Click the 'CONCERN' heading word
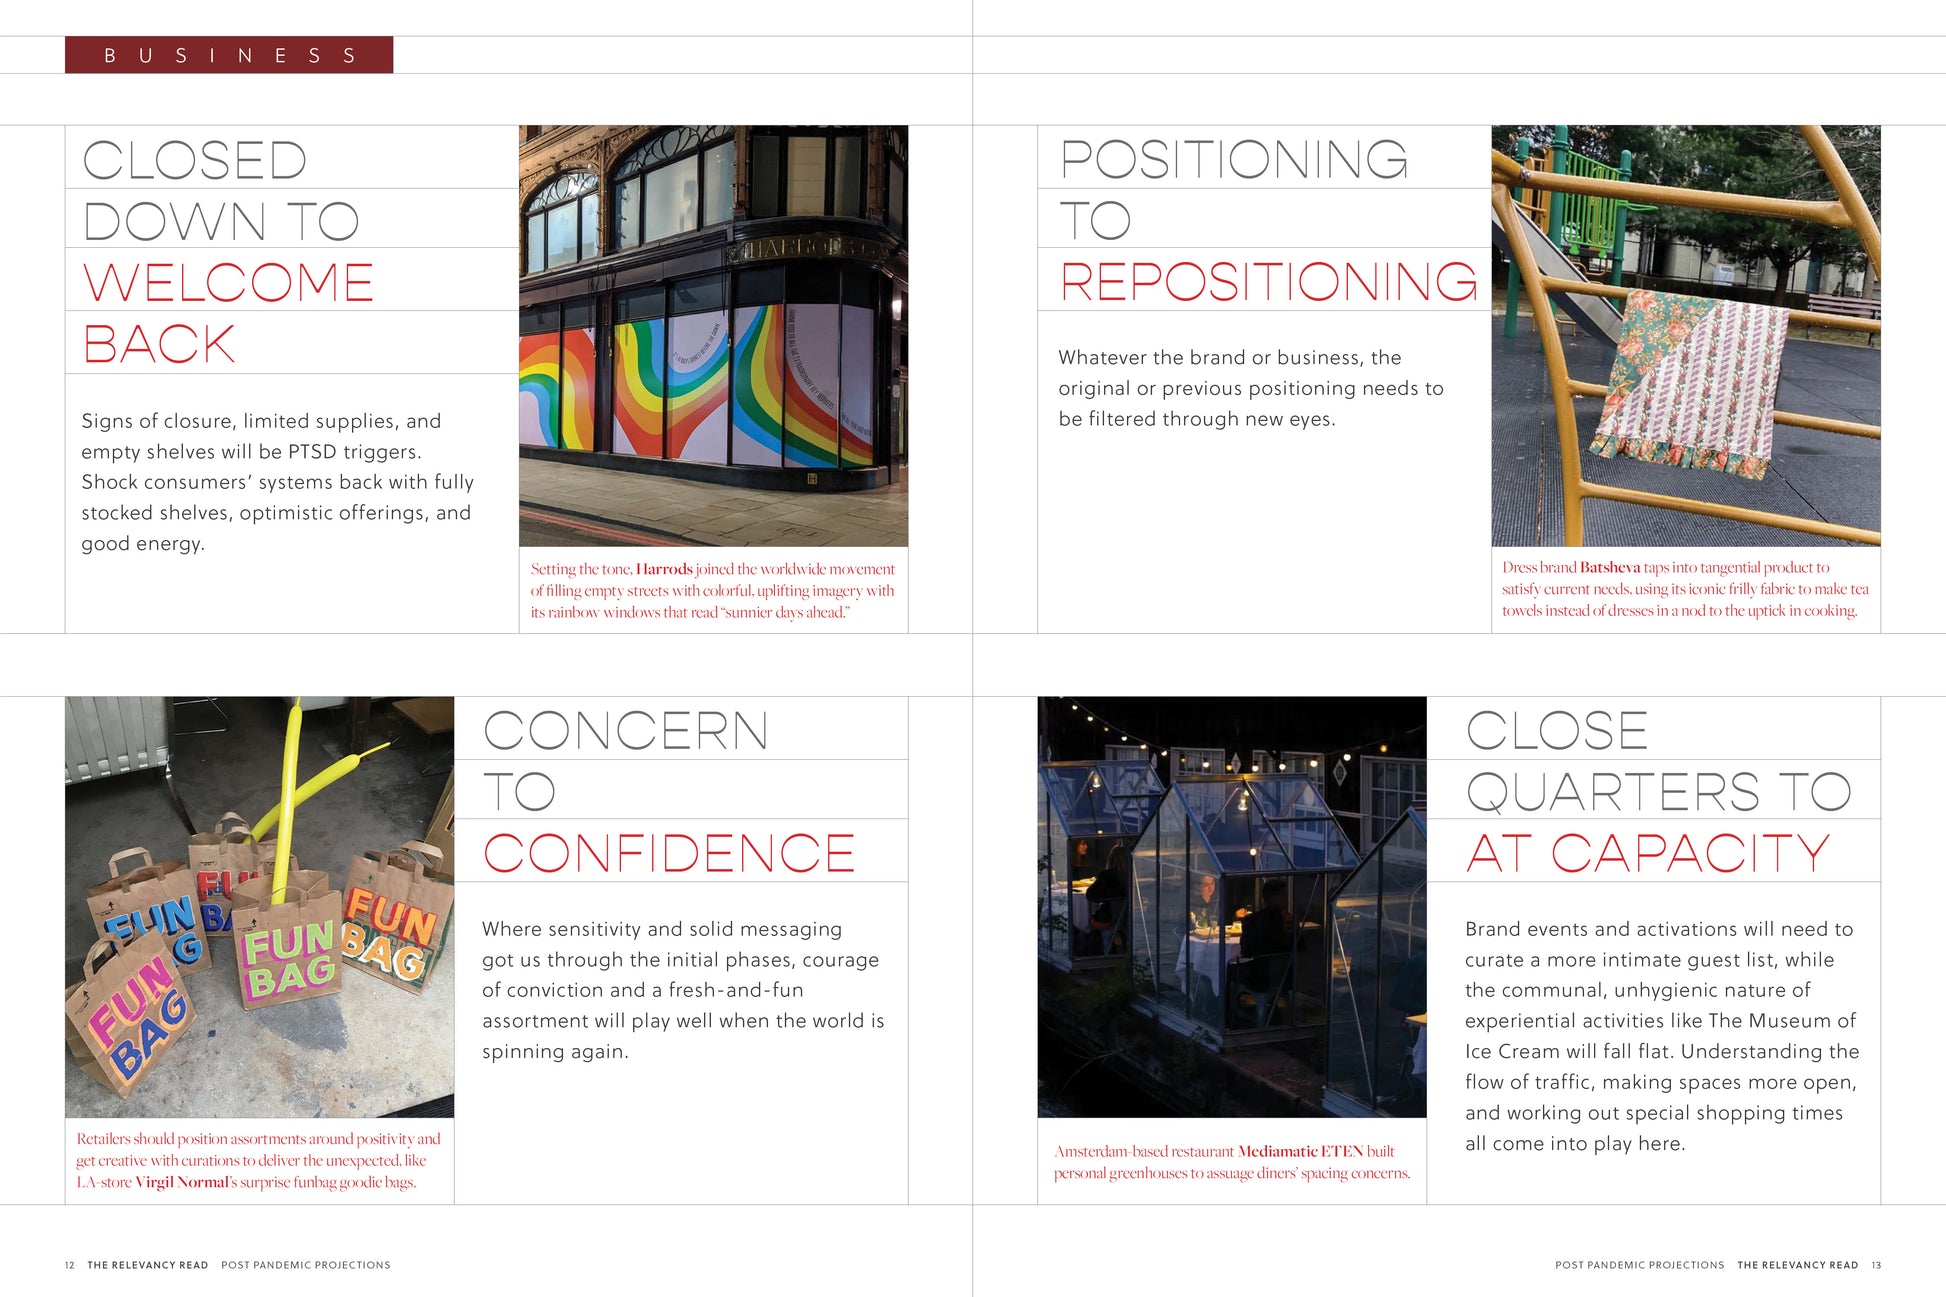 point(626,731)
